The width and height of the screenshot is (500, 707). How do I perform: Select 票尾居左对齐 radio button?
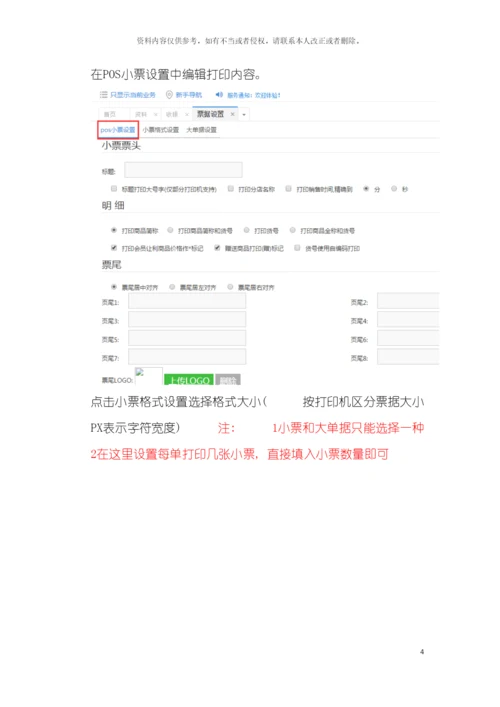(x=172, y=287)
